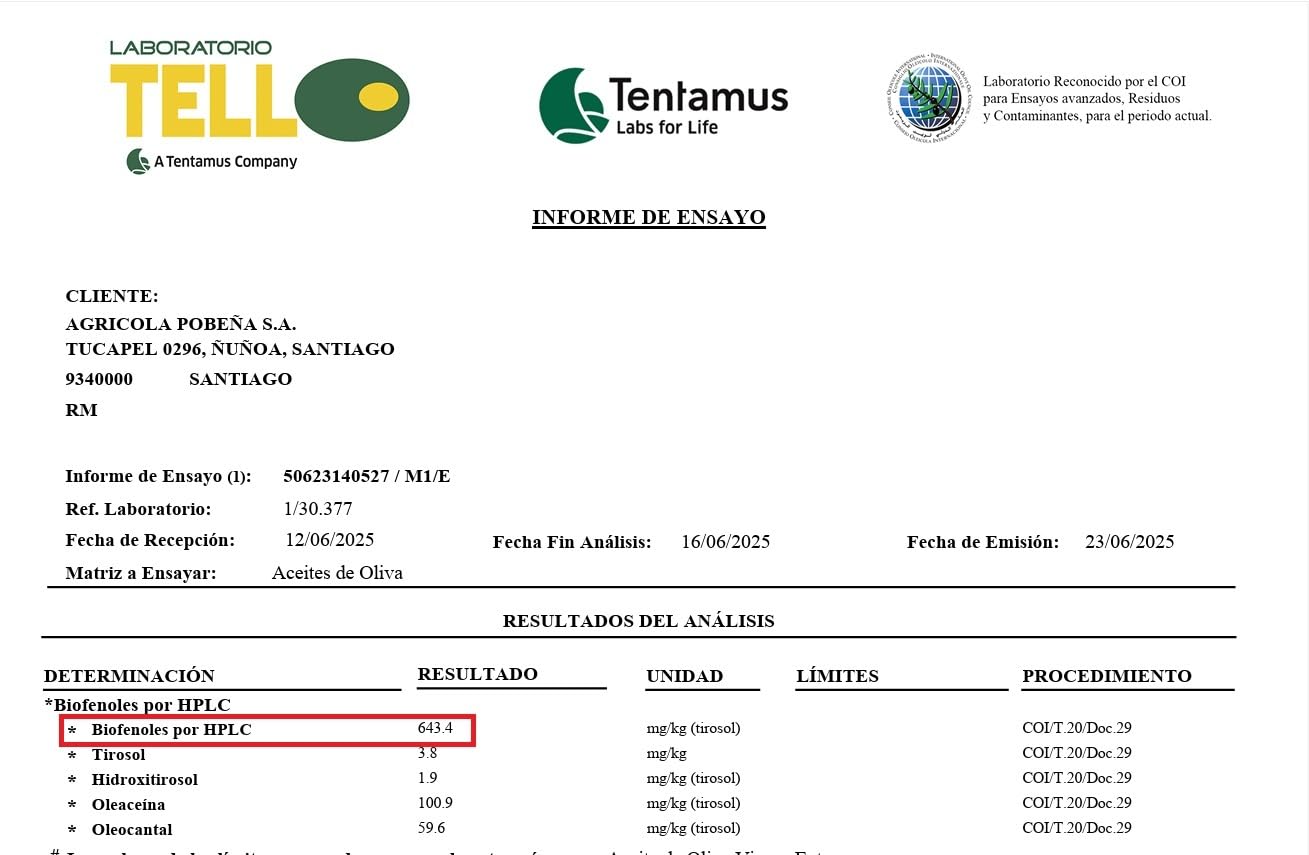Click the procedure code in the Tirosol row
The height and width of the screenshot is (855, 1309).
[x=1077, y=753]
